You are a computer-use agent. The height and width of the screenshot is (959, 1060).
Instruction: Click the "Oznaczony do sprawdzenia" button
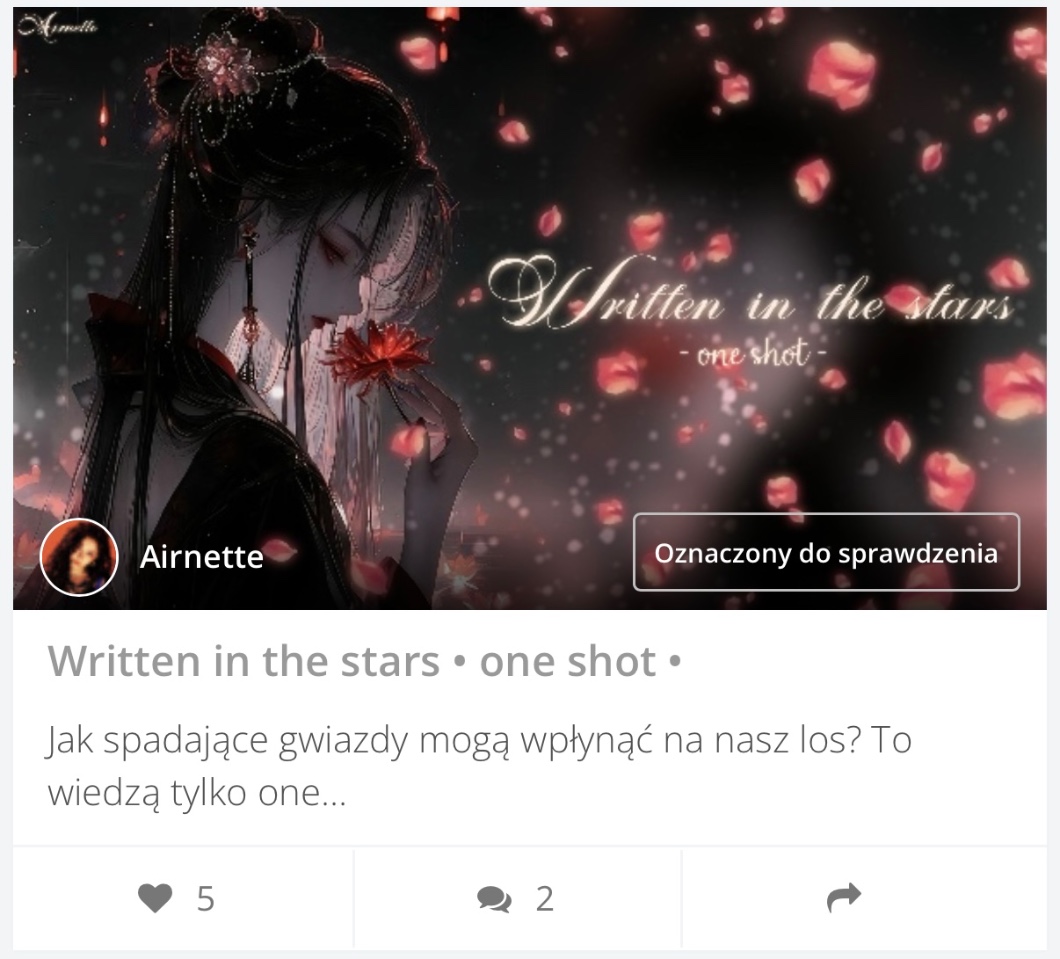point(826,552)
